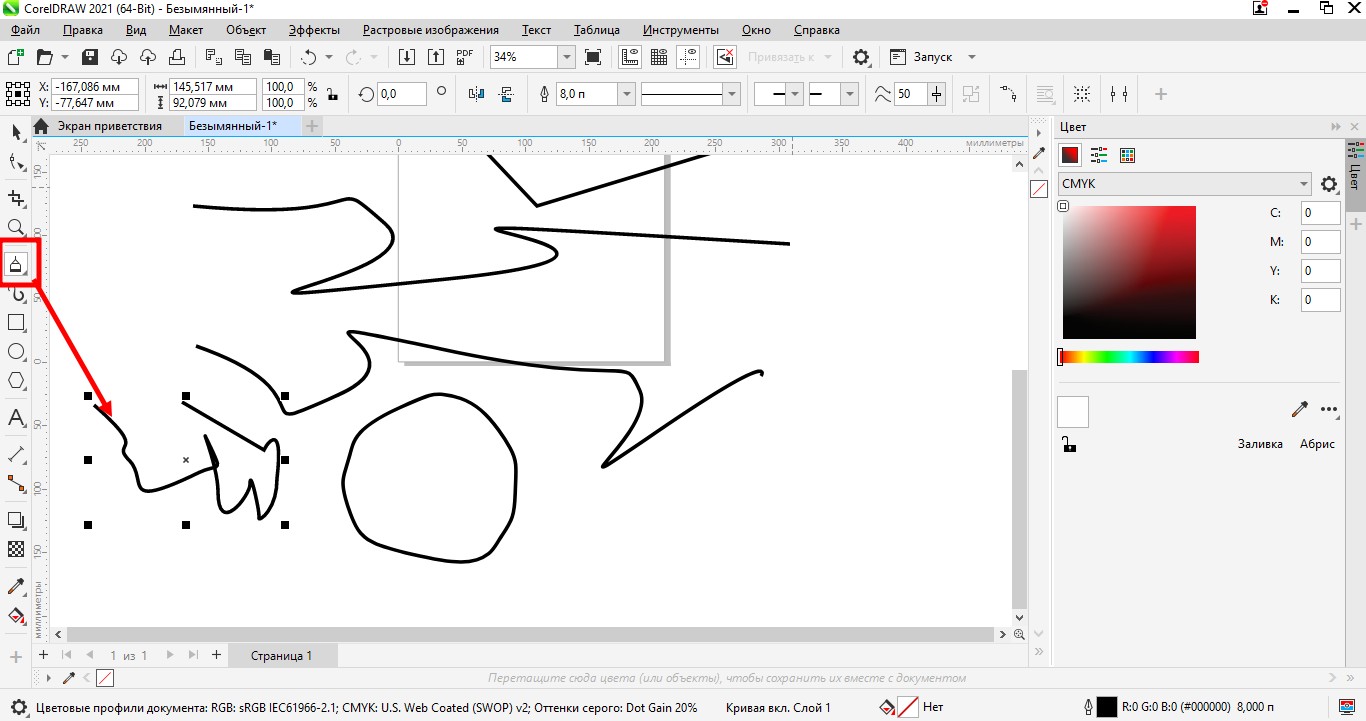Toggle guidelines display
1366x721 pixels.
click(x=688, y=57)
